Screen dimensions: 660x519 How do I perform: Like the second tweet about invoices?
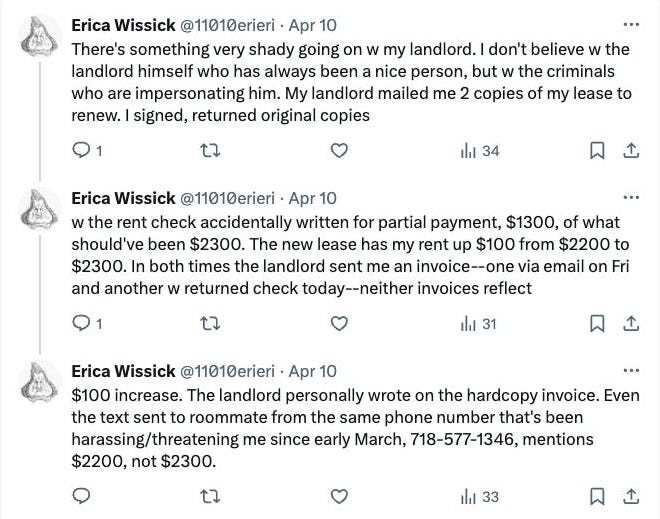339,323
